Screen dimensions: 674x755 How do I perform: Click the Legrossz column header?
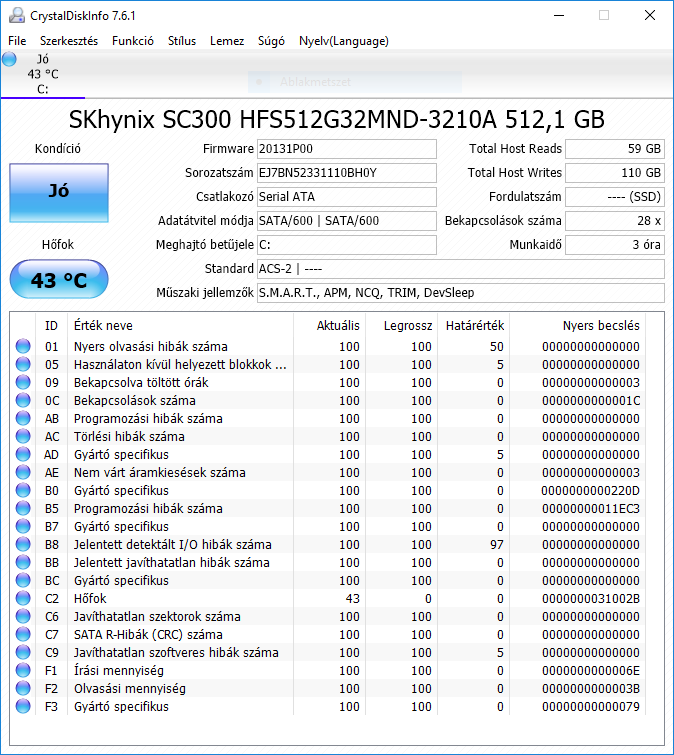(402, 325)
